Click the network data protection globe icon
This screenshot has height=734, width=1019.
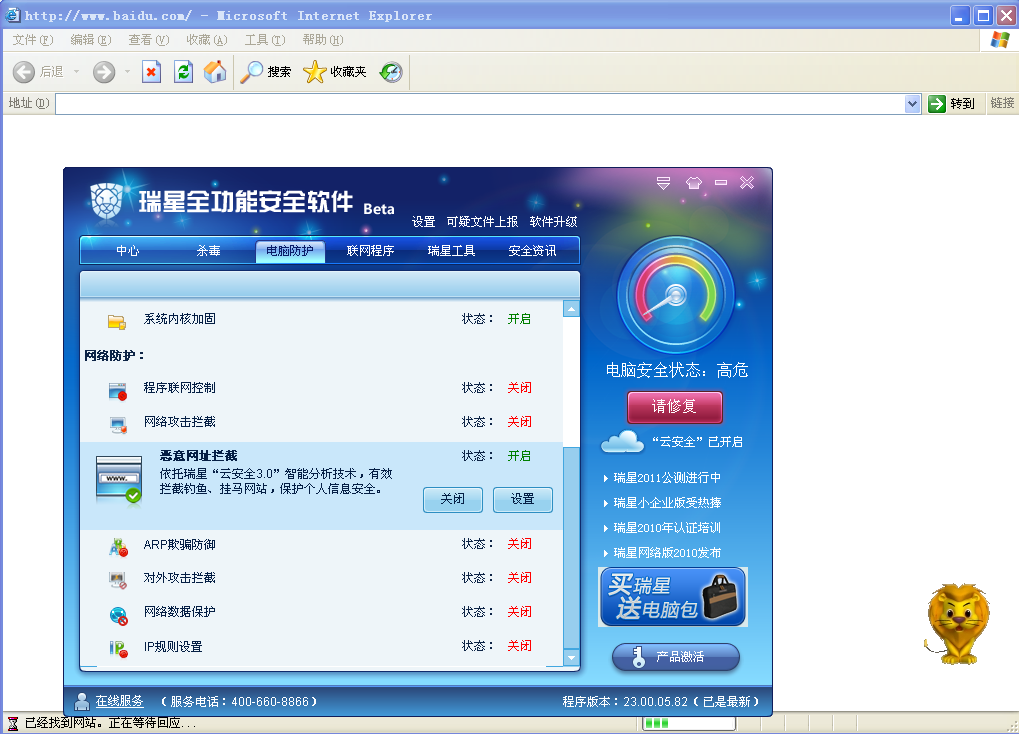coord(118,615)
